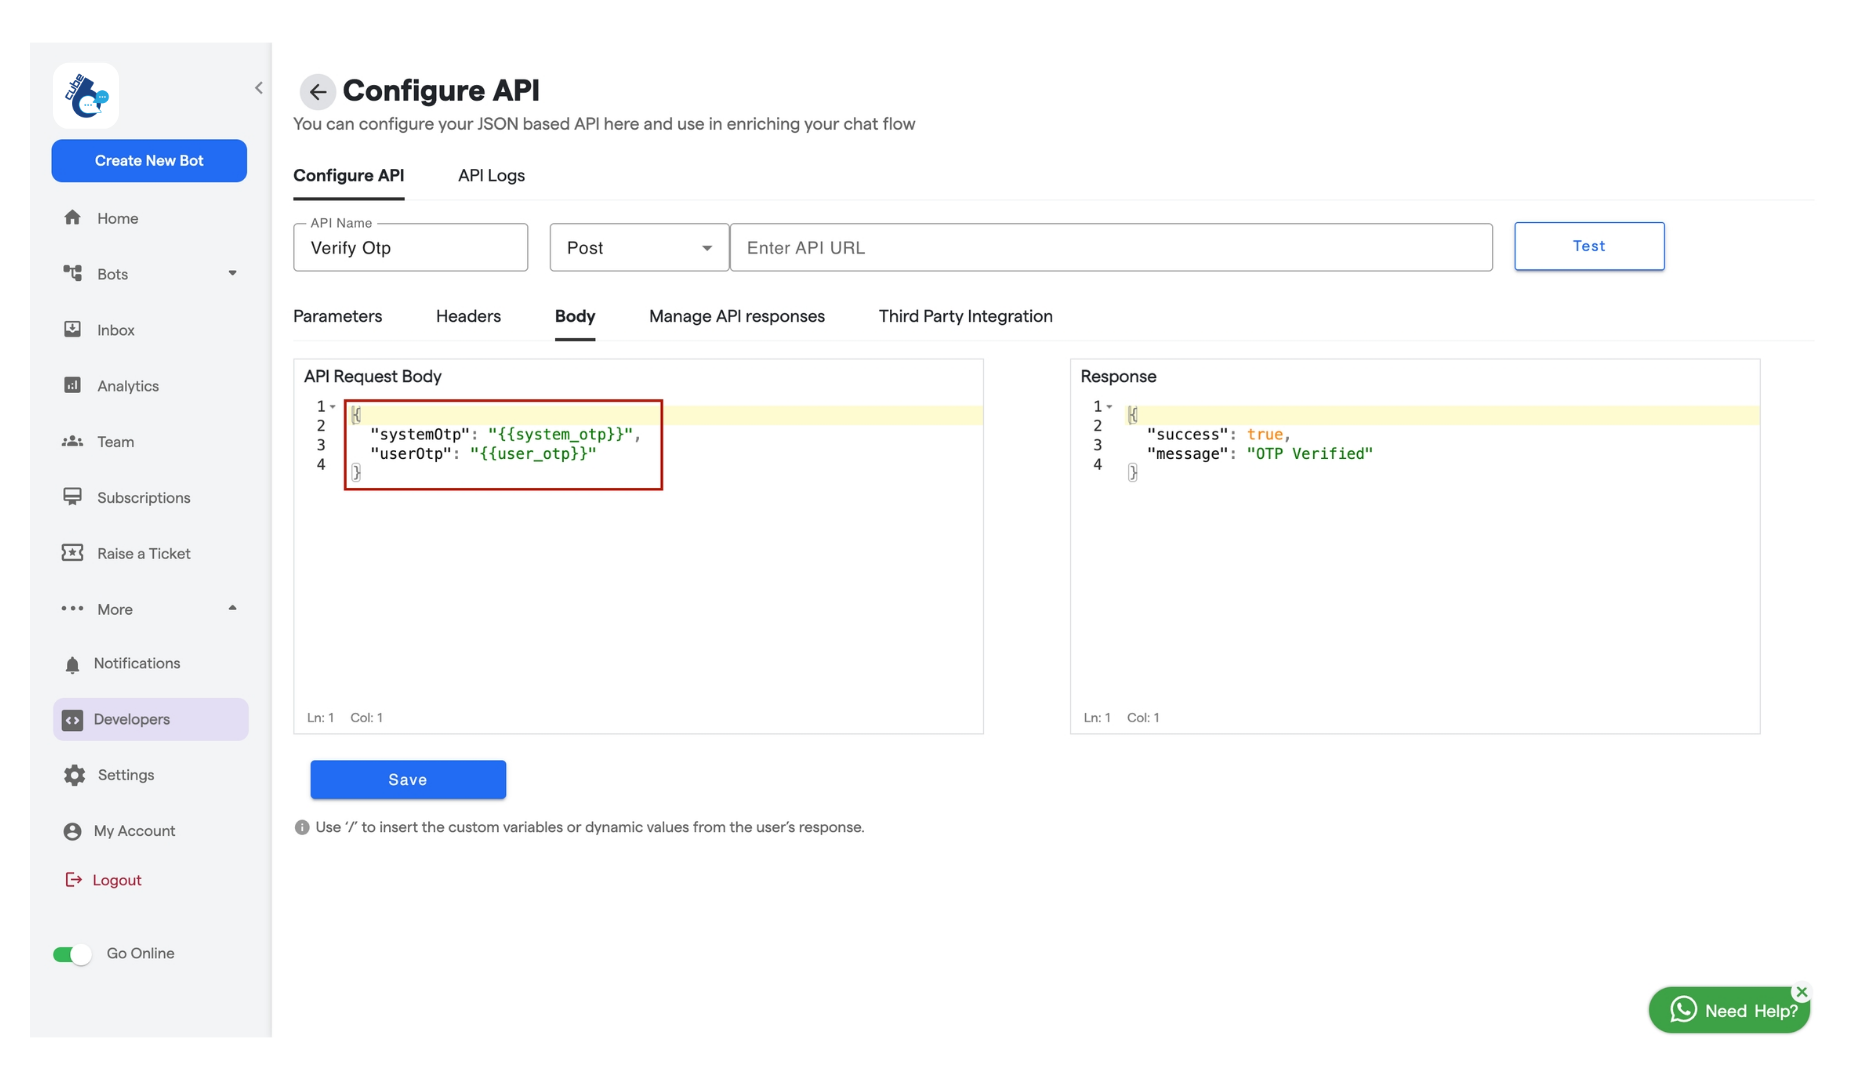Expand the Bots submenu arrow
The image size is (1866, 1080).
(233, 273)
